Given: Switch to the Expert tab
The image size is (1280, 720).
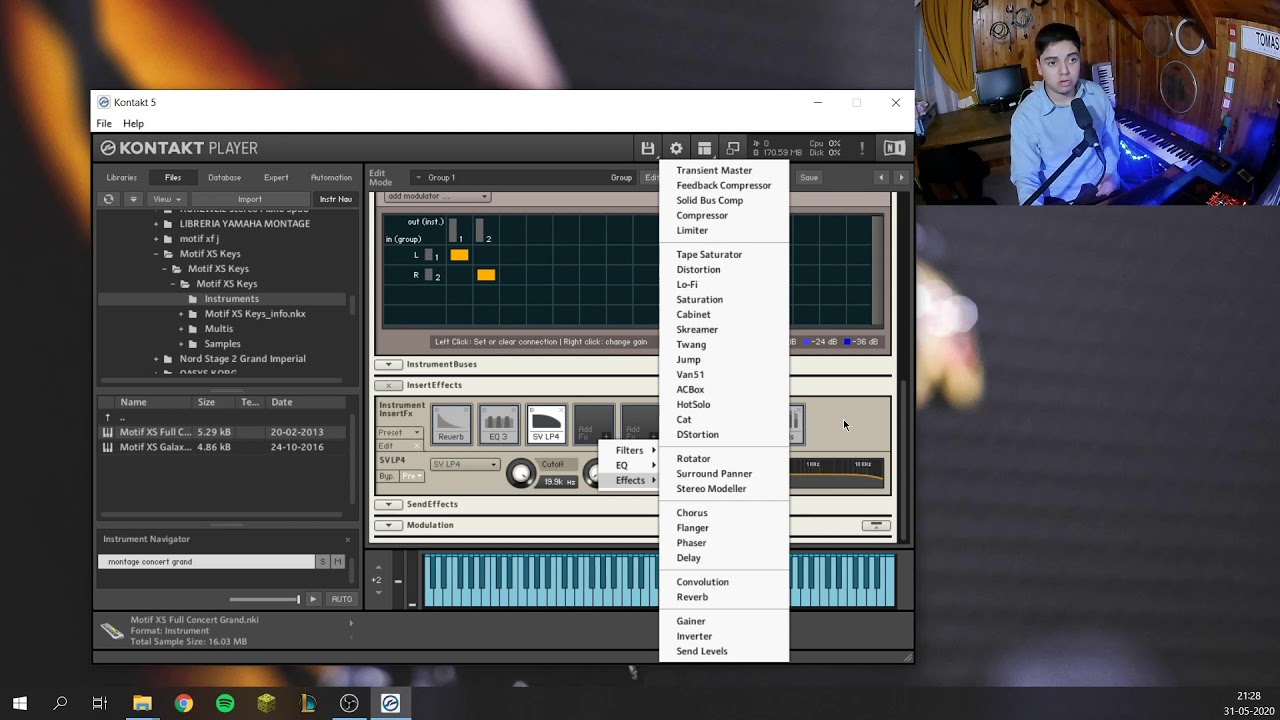Looking at the screenshot, I should click(x=276, y=178).
